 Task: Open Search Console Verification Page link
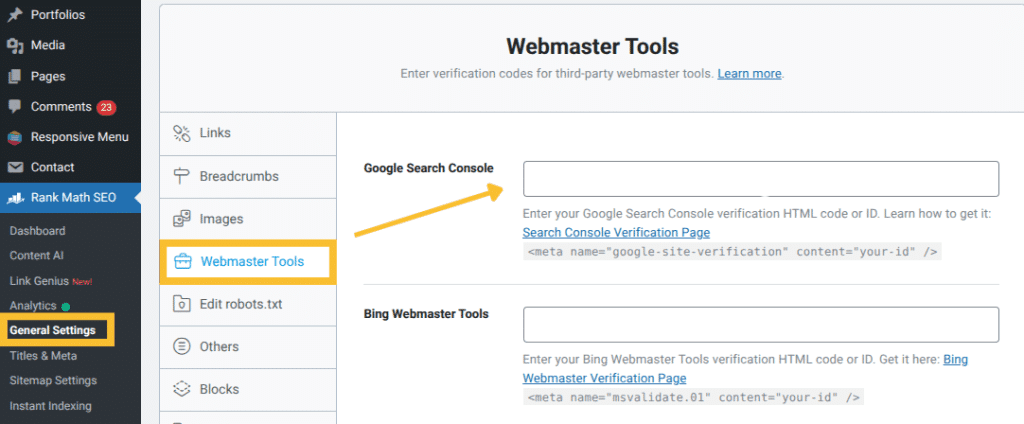click(616, 233)
